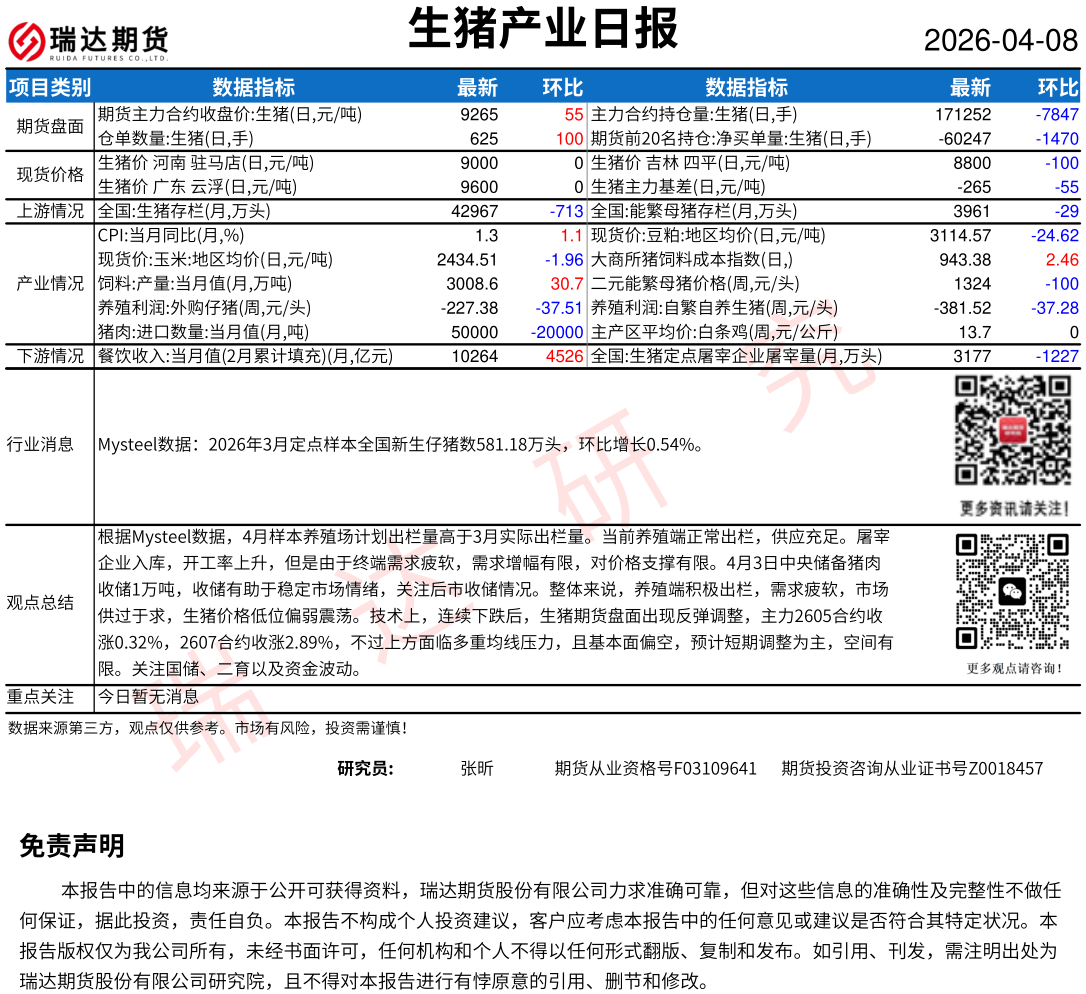Click the 观点总结 section label
This screenshot has width=1086, height=994.
[41, 602]
